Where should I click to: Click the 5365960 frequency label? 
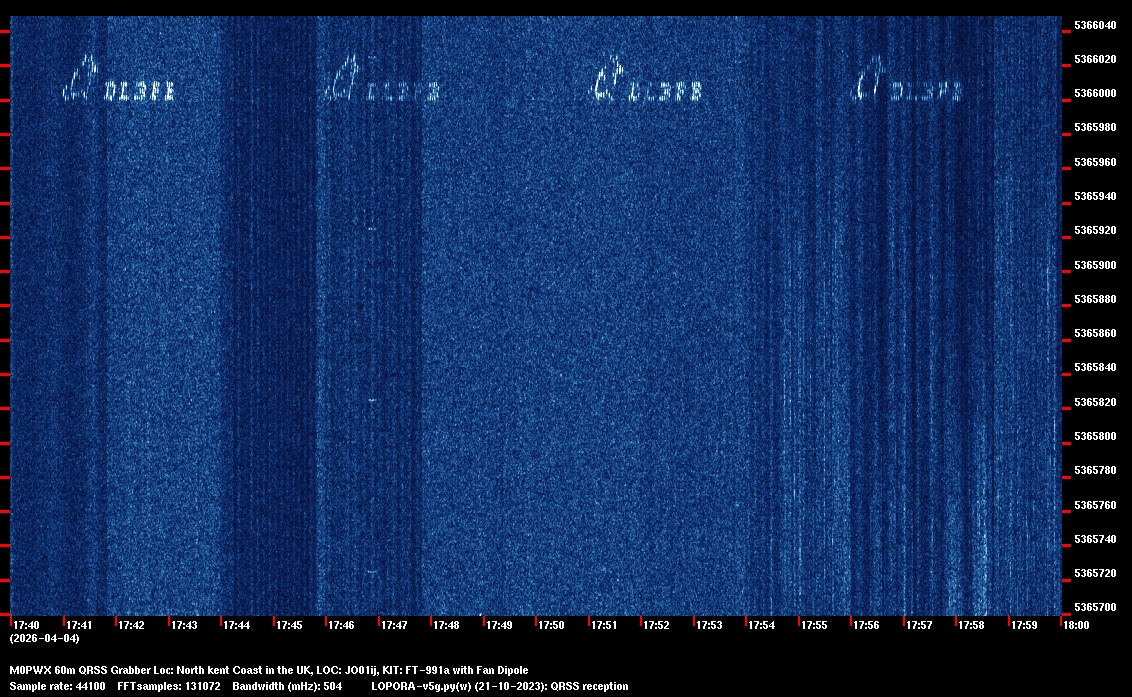pos(1095,163)
